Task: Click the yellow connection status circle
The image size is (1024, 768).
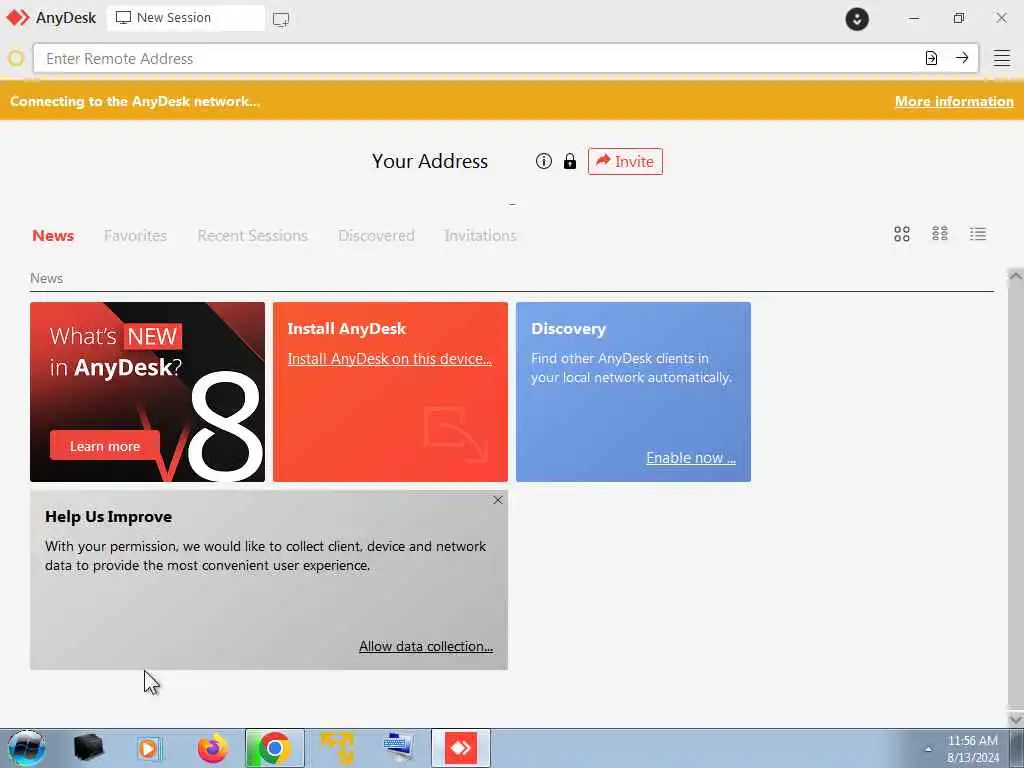Action: (x=16, y=59)
